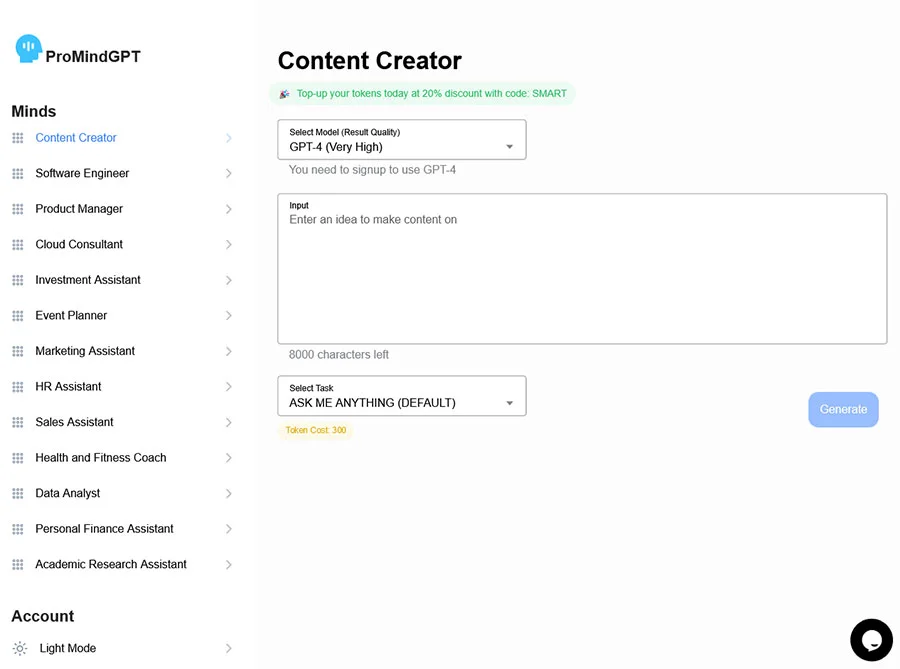Image resolution: width=900 pixels, height=669 pixels.
Task: Expand the Product Manager chevron arrow
Action: (x=228, y=209)
